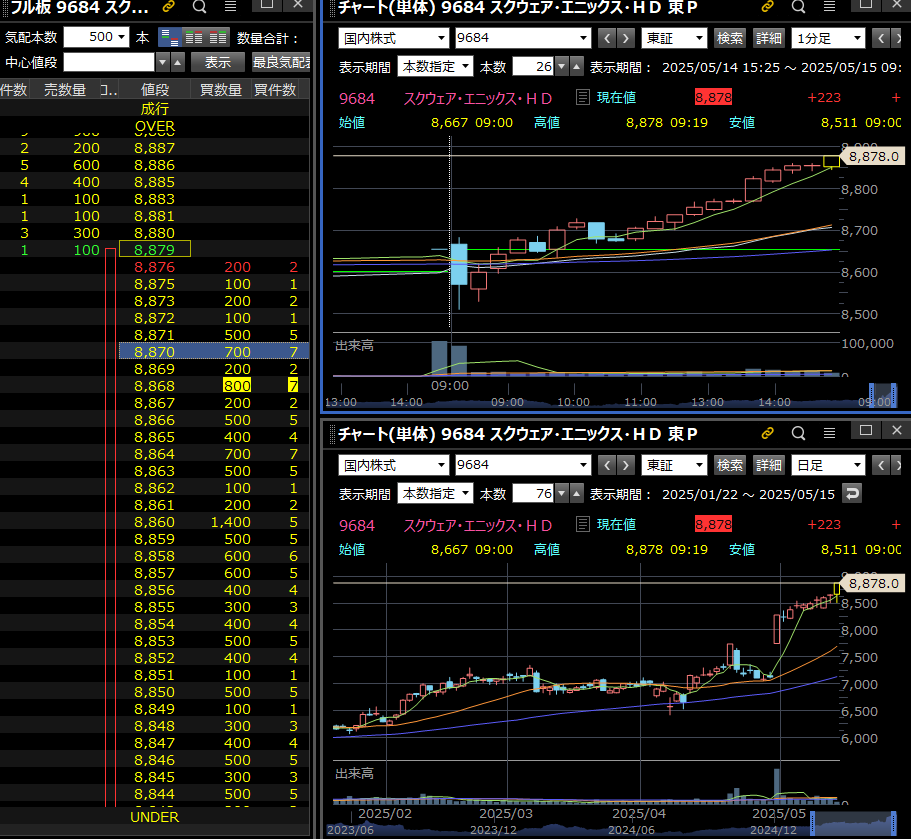Click left arrow beside 日足 dropdown
The width and height of the screenshot is (911, 839).
[x=881, y=465]
